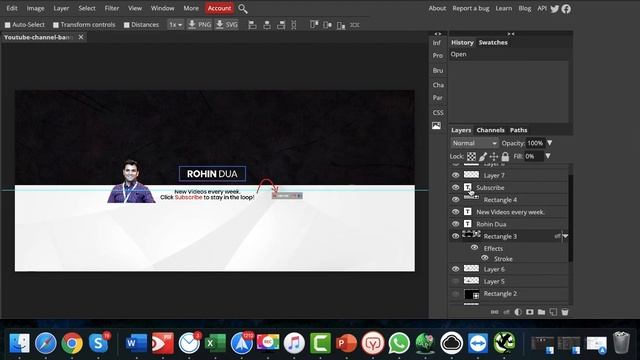Screen dimensions: 640x360
Task: Open the Window menu
Action: point(162,8)
